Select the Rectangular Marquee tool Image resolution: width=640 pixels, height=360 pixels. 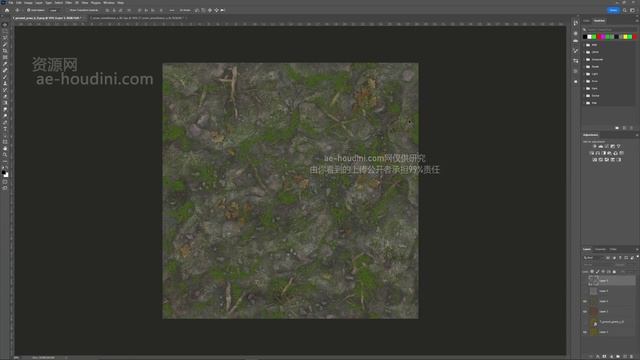5,31
